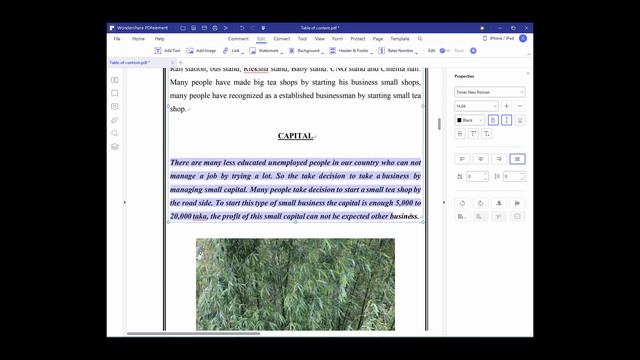This screenshot has width=640, height=360.
Task: Open the Black font color picker
Action: pyautogui.click(x=469, y=120)
